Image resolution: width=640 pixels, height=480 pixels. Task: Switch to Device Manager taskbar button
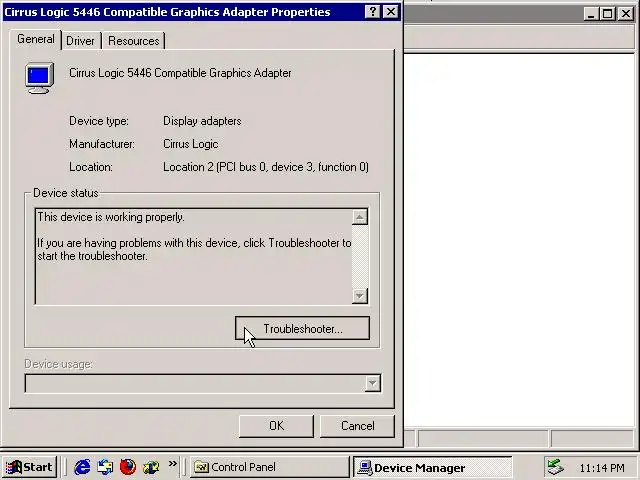point(432,467)
